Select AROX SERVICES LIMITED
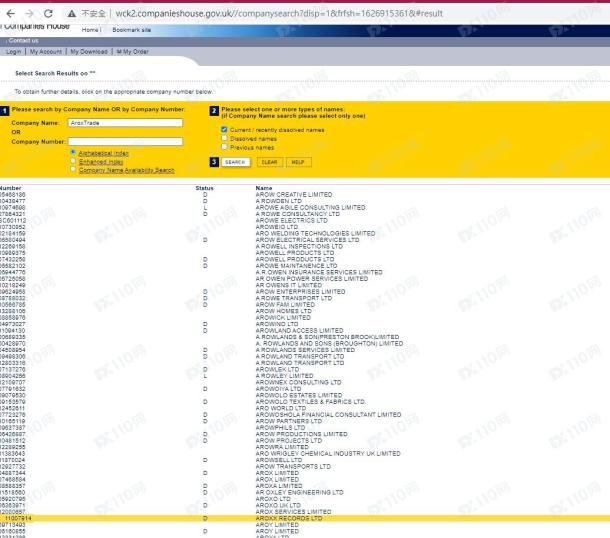Screen dimensions: 610x538 (293, 512)
